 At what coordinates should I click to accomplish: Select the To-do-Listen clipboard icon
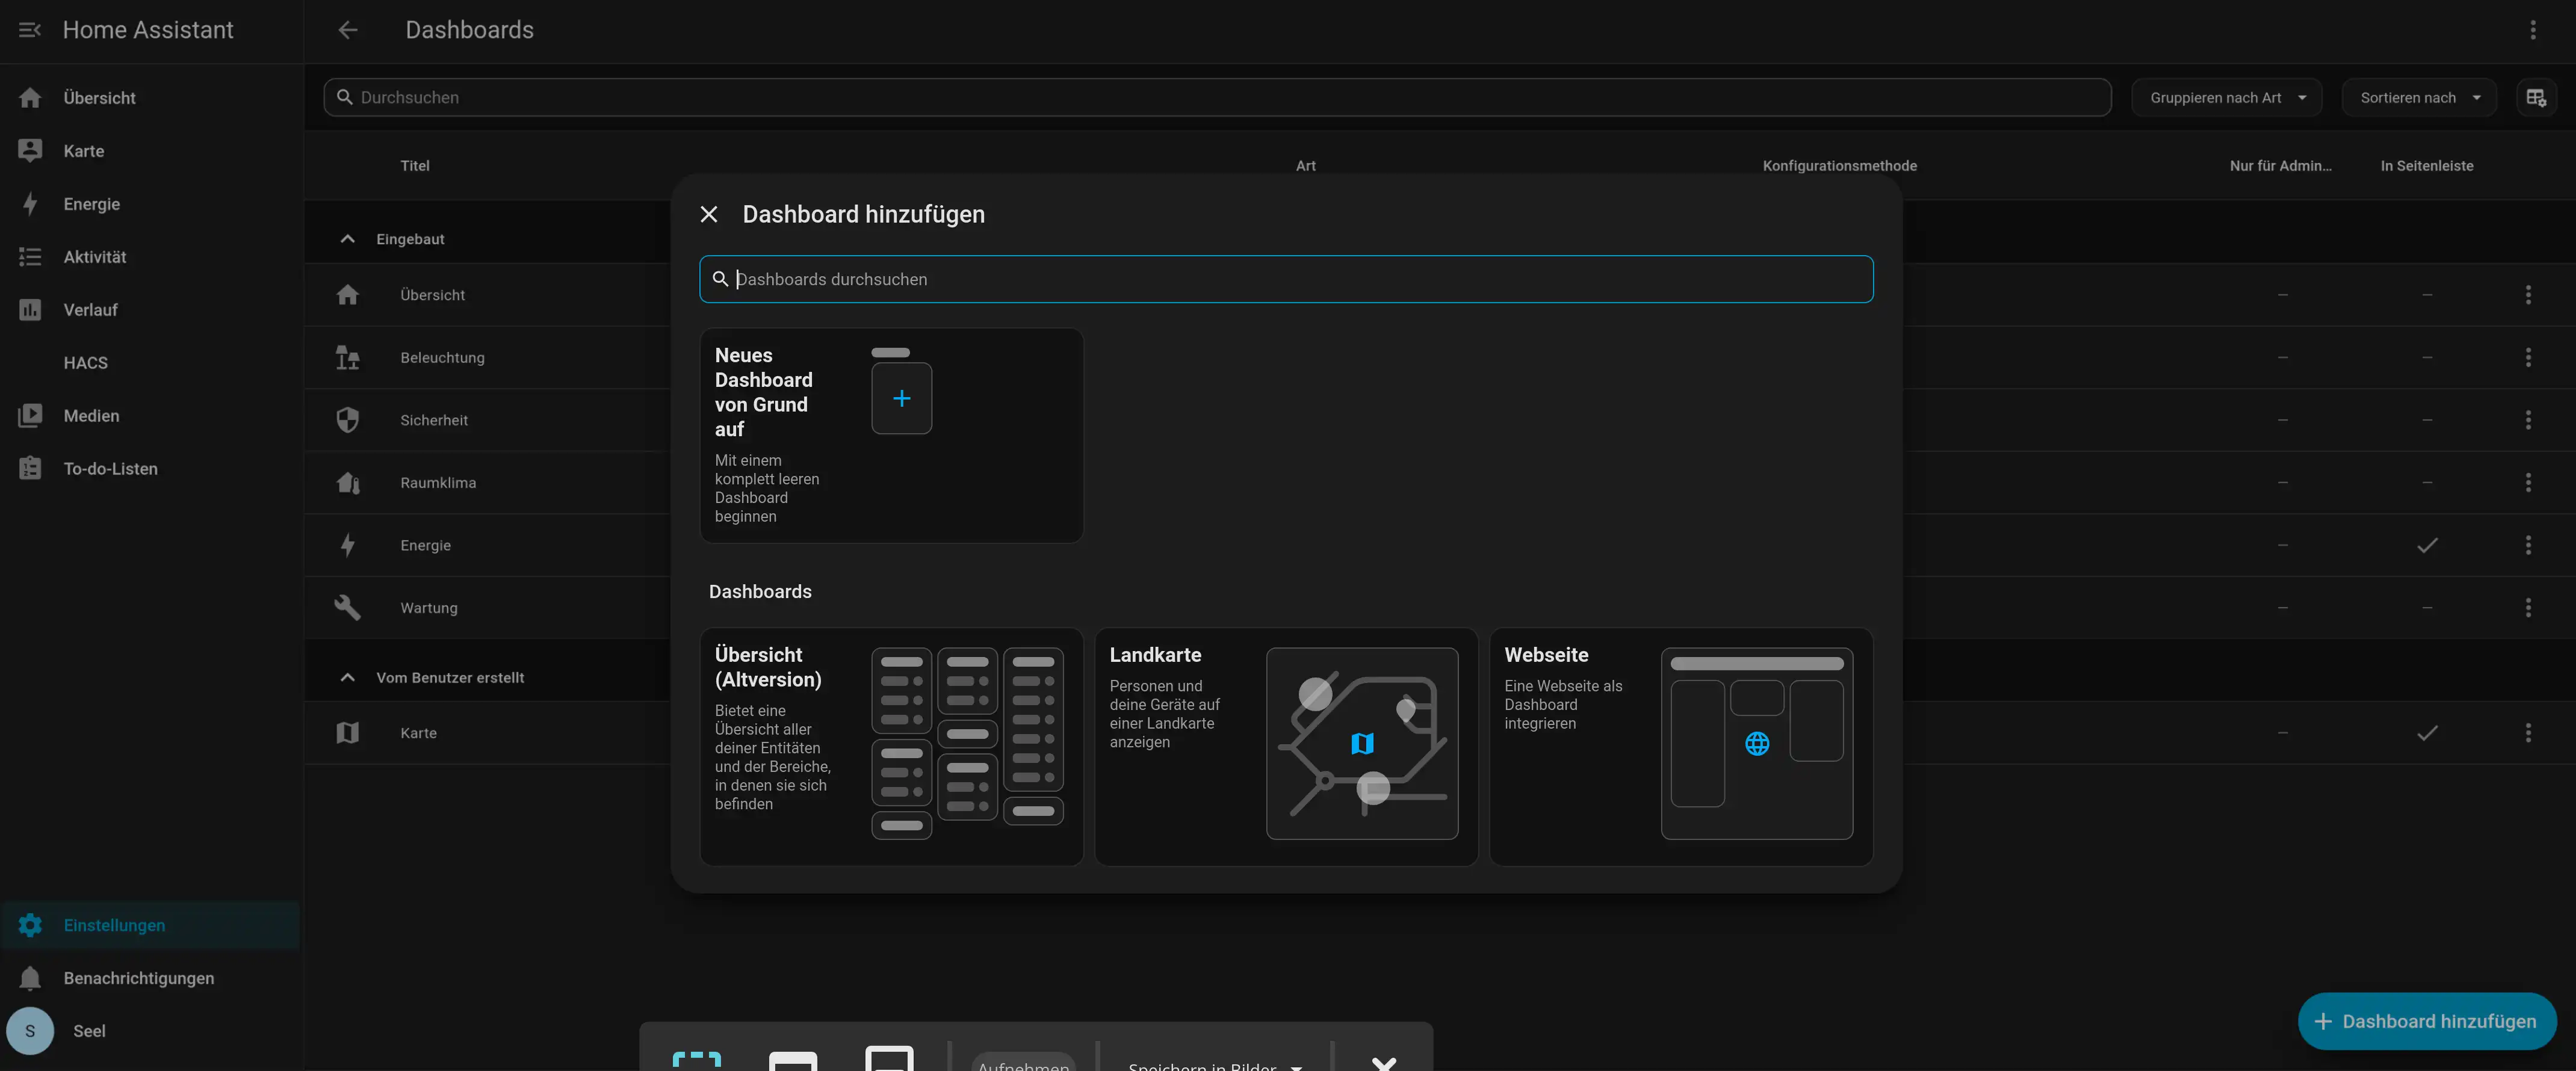(x=30, y=469)
